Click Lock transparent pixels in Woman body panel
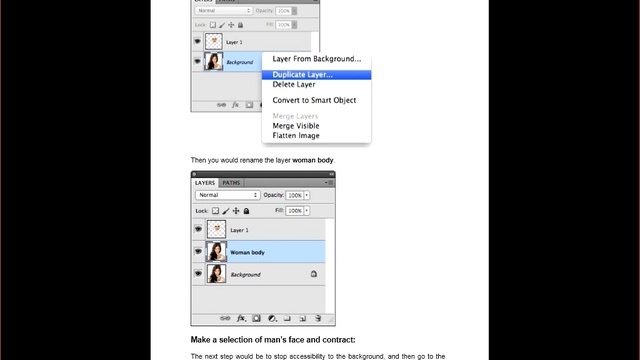Viewport: 640px width, 360px height. [x=215, y=211]
